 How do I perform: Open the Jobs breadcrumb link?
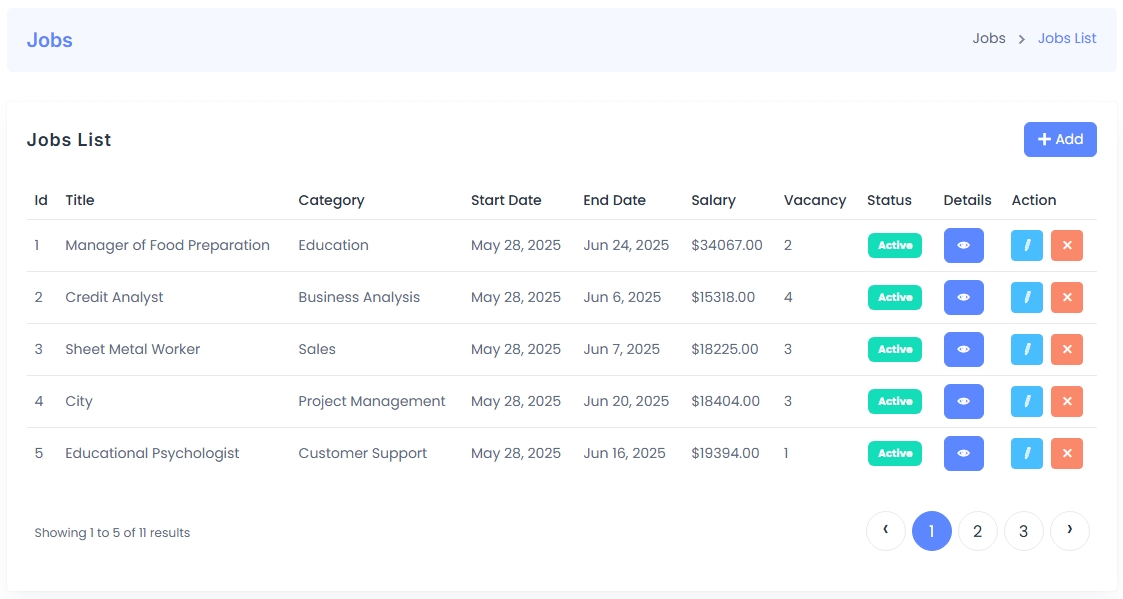pos(988,38)
